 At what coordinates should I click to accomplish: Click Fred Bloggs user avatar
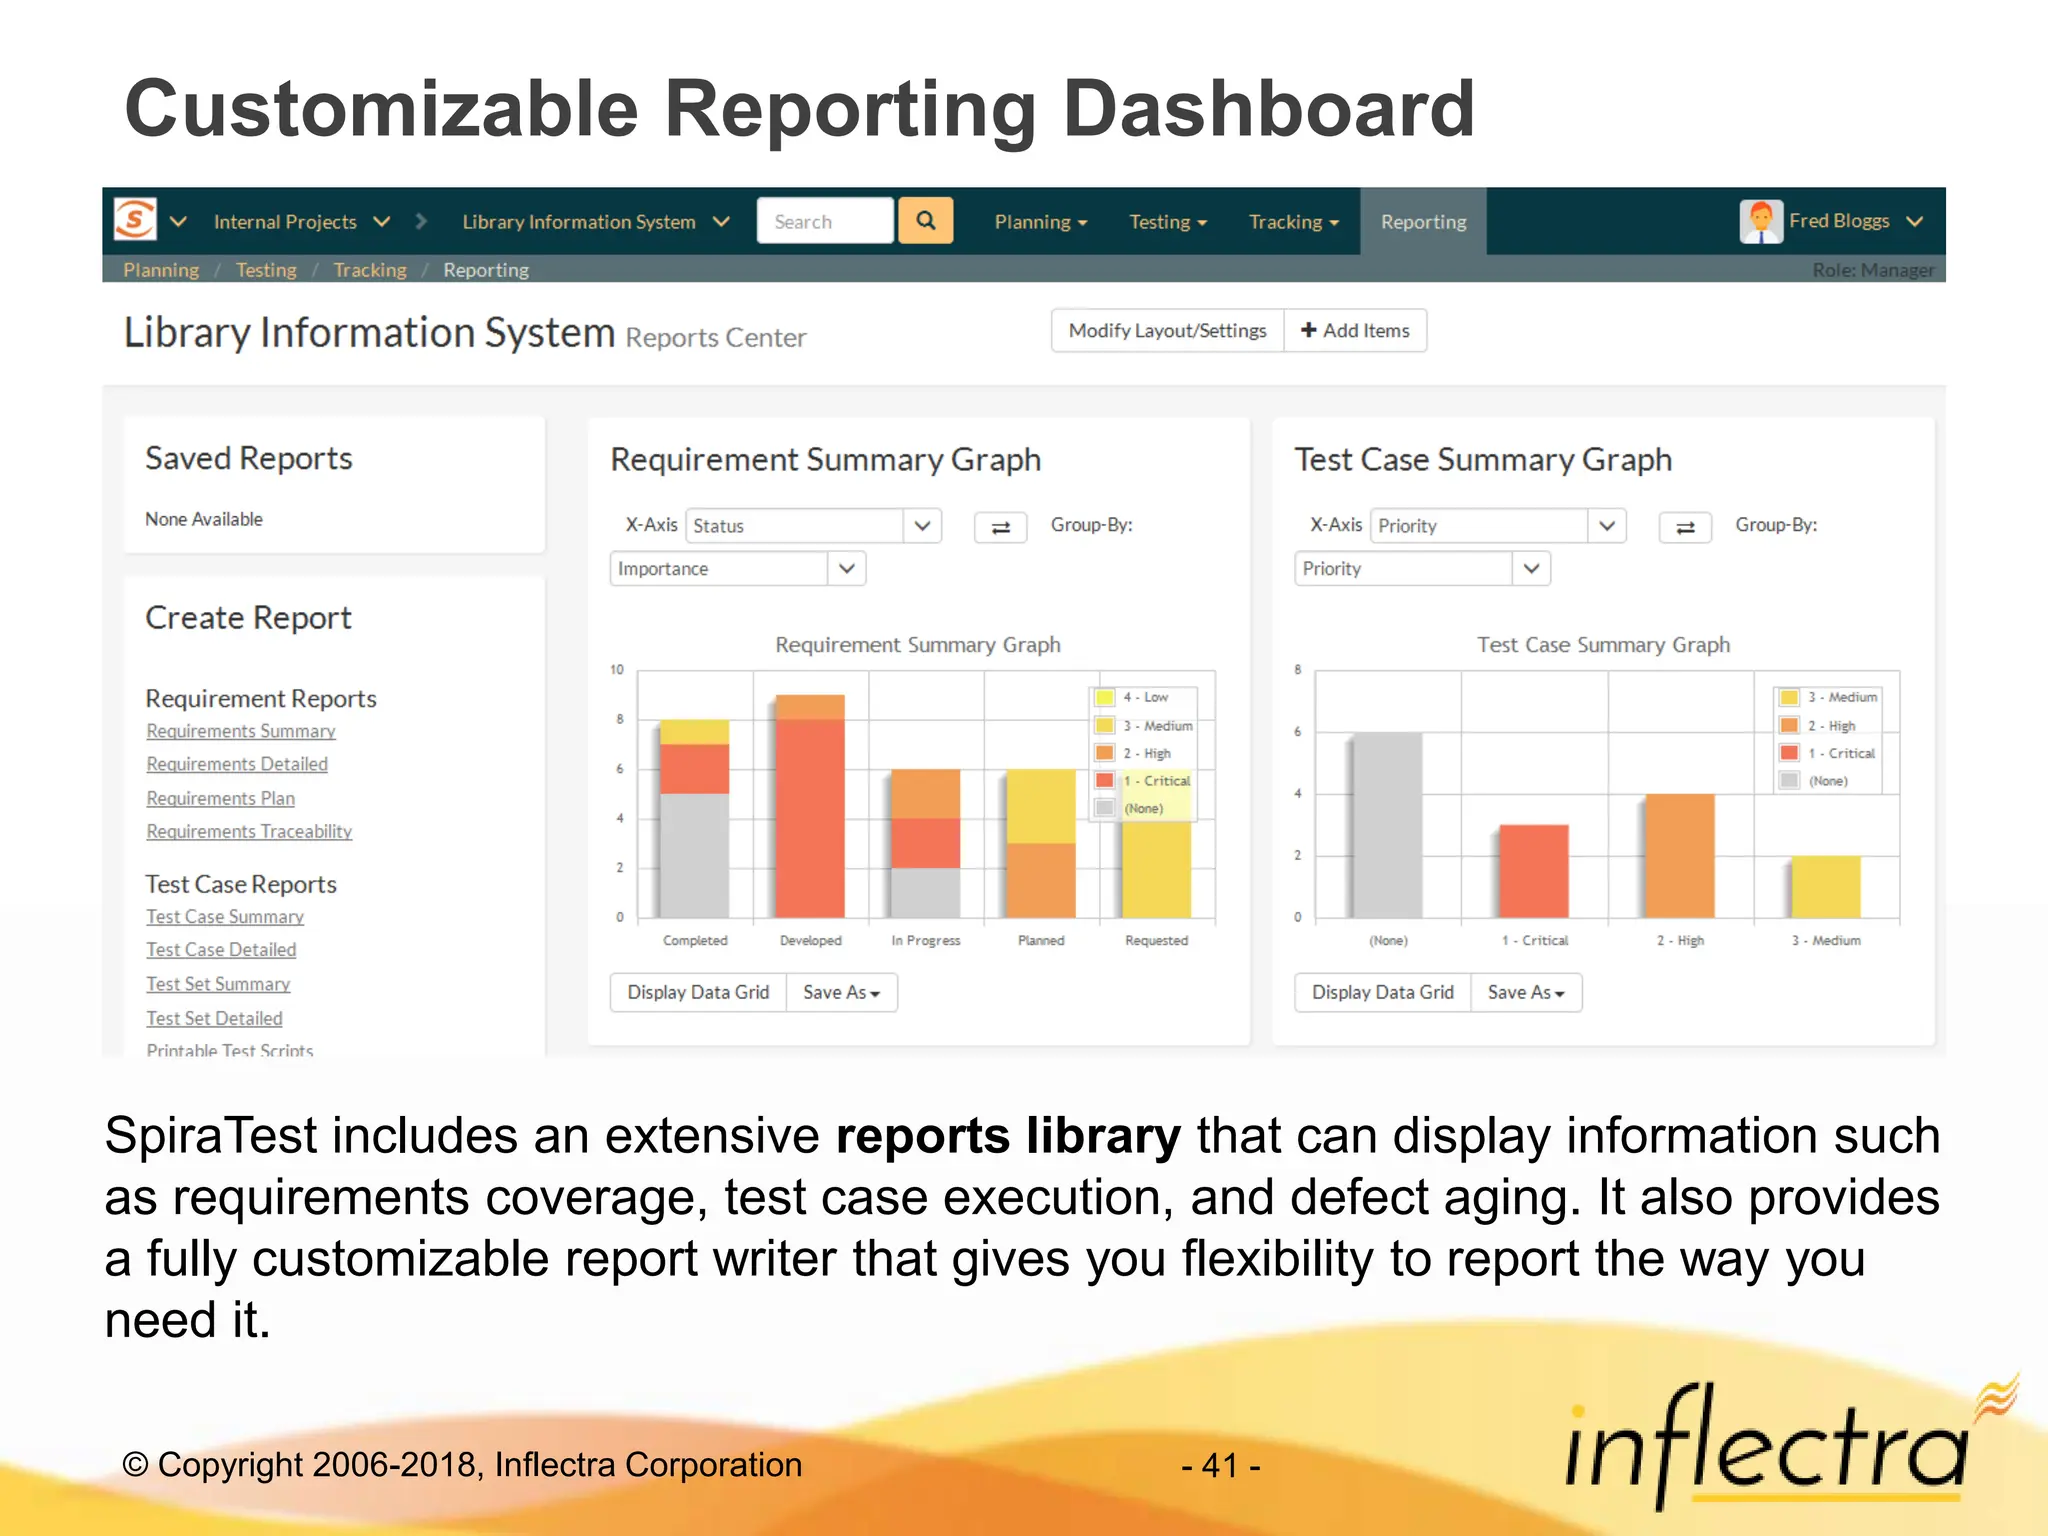(x=1761, y=221)
